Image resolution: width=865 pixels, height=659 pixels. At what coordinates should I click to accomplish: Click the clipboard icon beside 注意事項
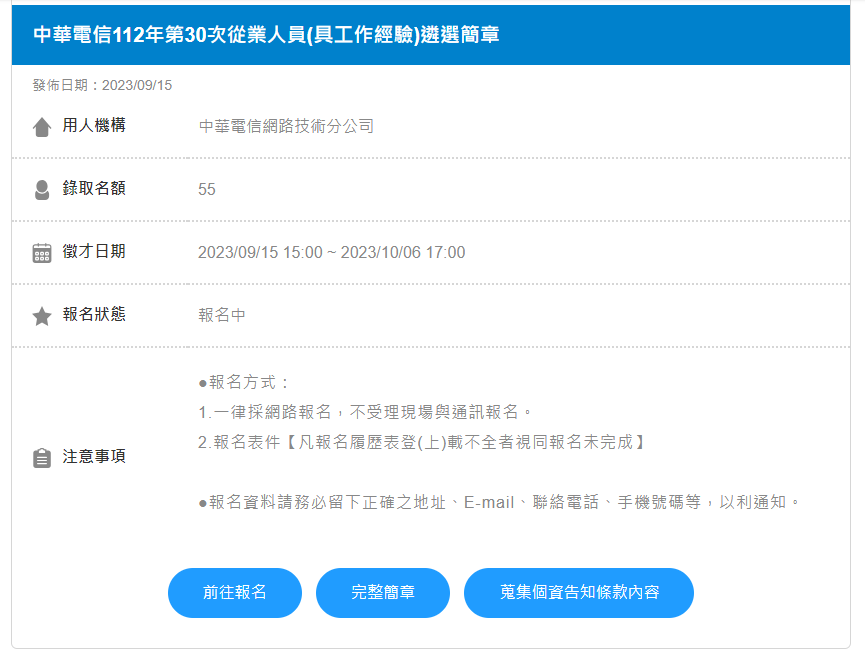[42, 458]
